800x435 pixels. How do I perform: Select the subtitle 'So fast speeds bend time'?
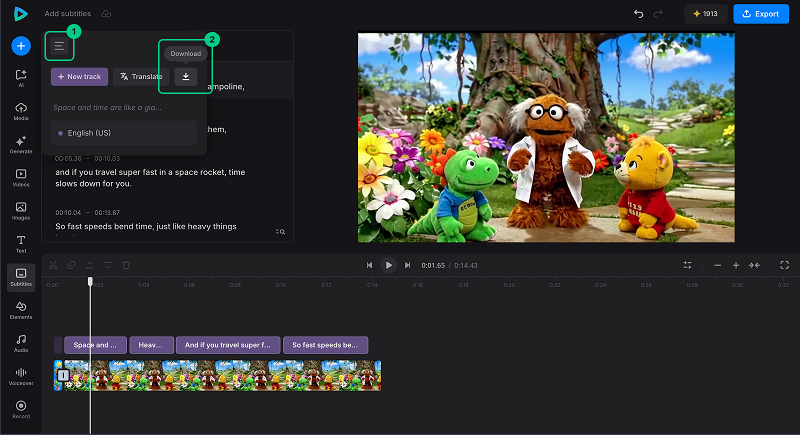tap(146, 226)
